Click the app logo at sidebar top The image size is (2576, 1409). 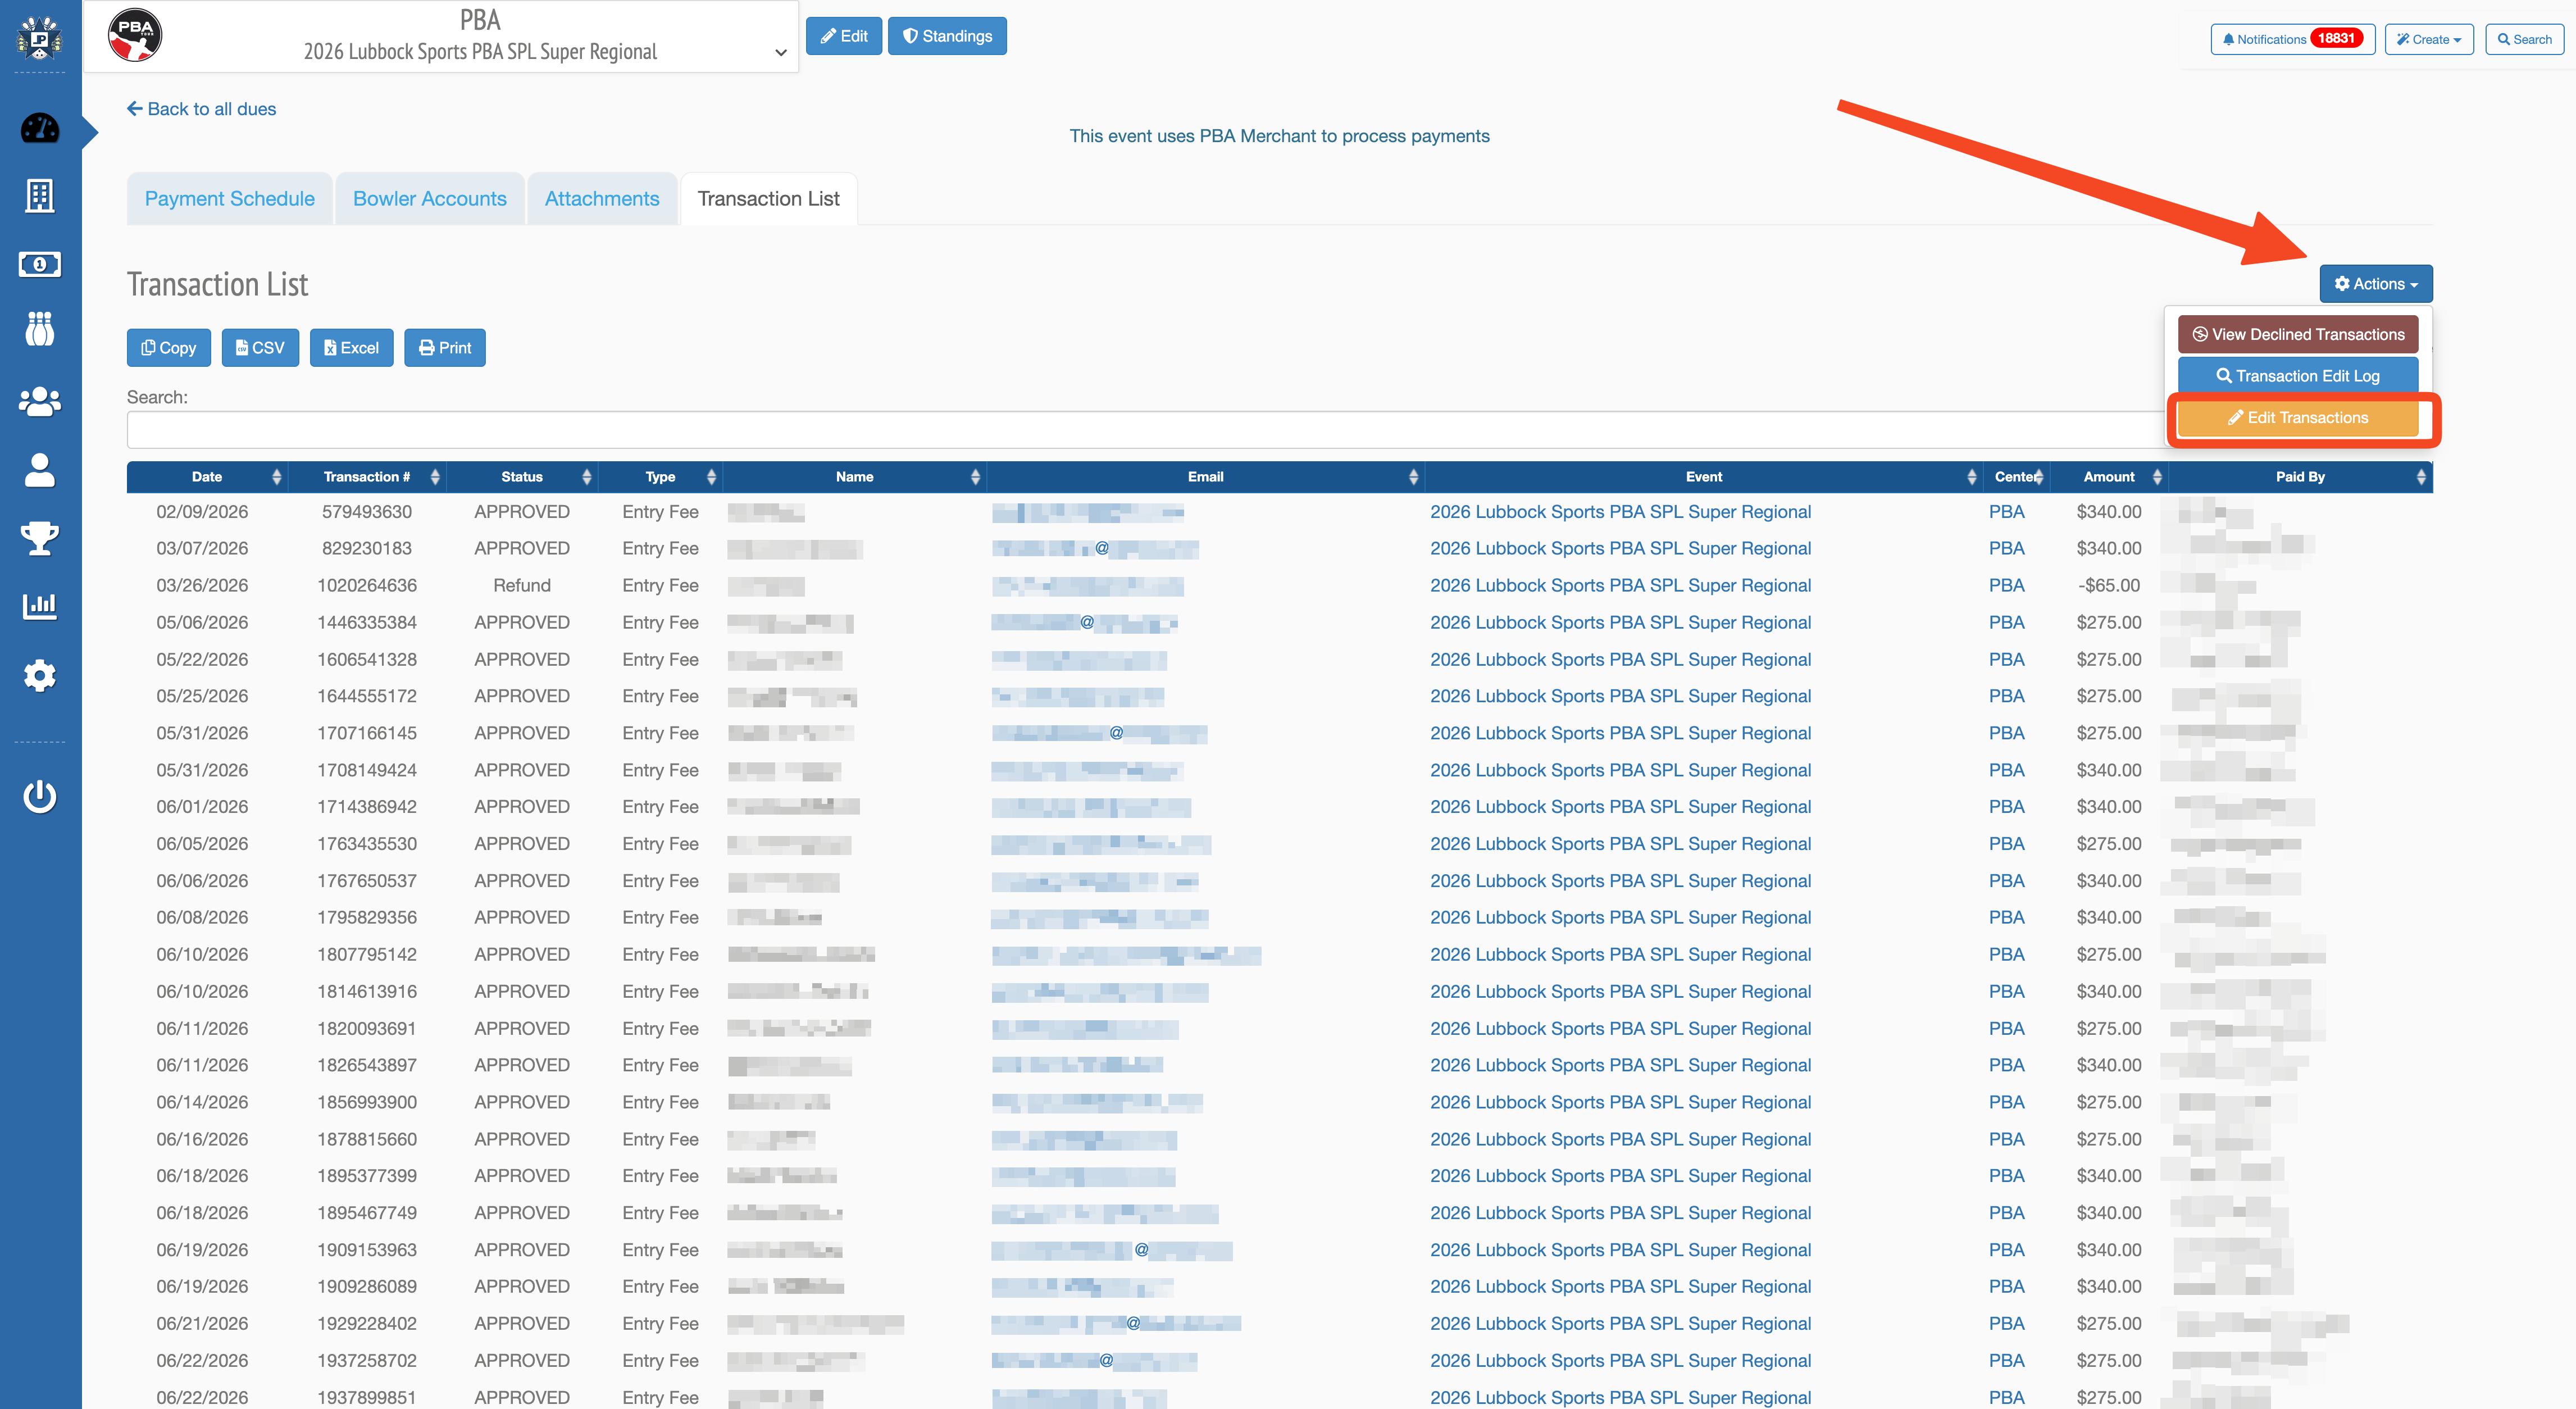[40, 38]
